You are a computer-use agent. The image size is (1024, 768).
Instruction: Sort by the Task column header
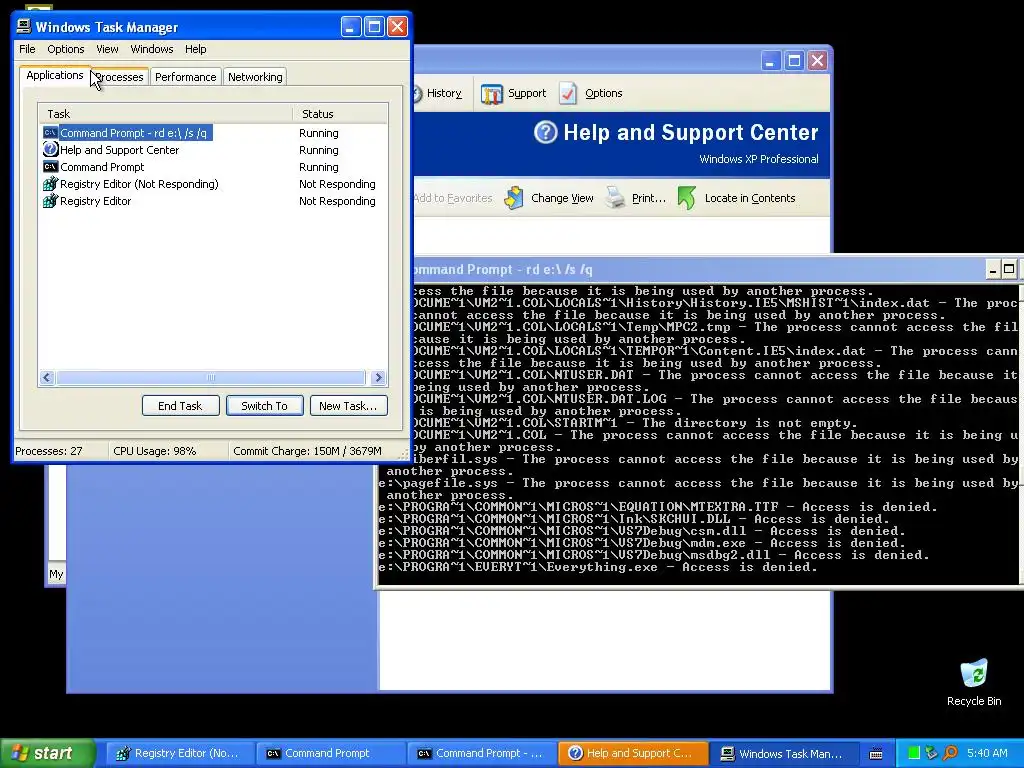tap(165, 114)
